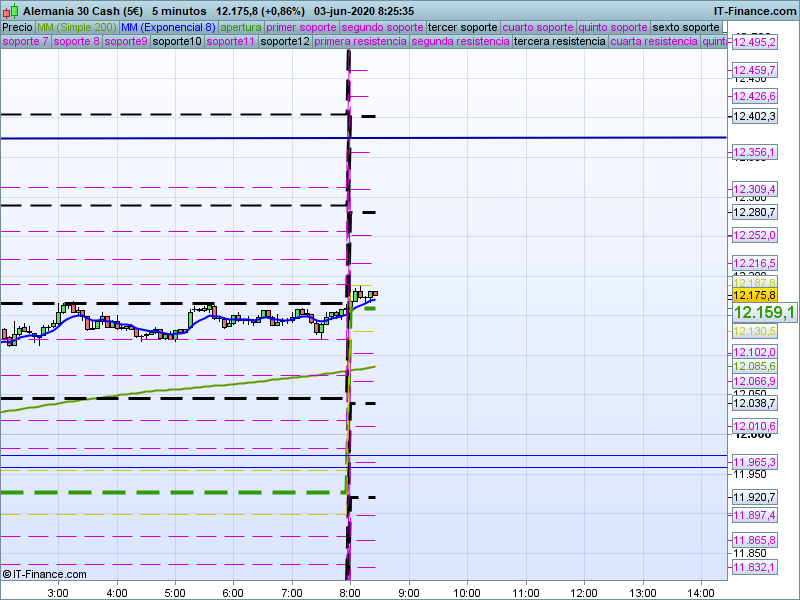Click the cuarta resistencia label

pos(654,42)
